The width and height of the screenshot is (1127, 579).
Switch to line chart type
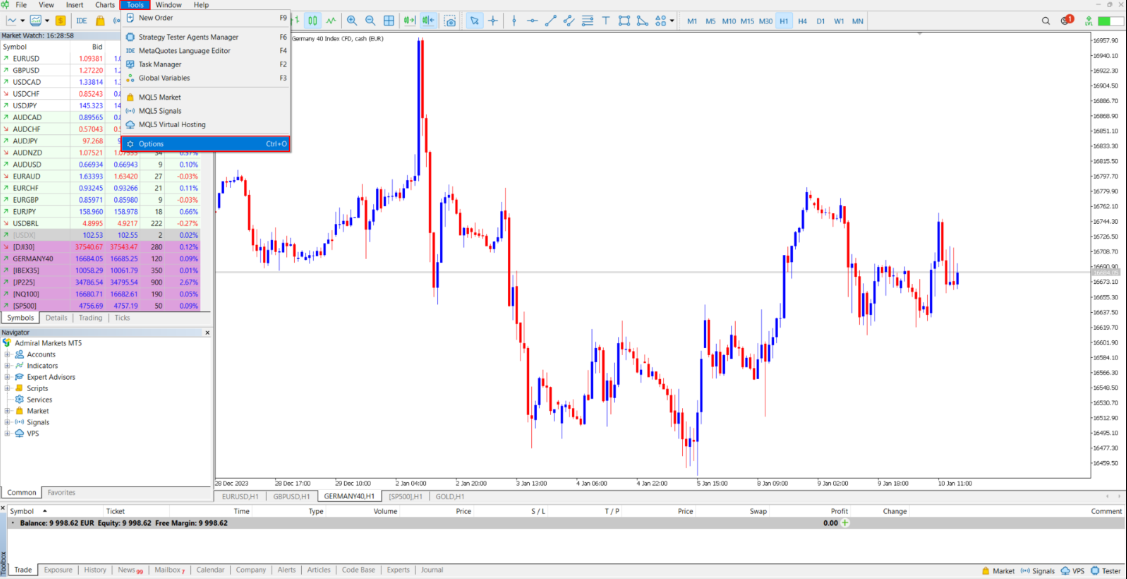pos(332,21)
